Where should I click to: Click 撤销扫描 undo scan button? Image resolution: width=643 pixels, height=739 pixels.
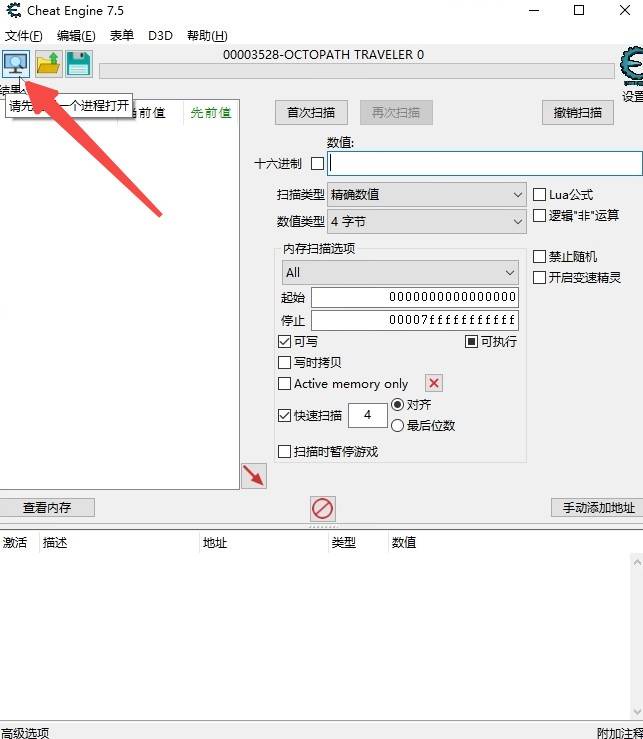click(577, 113)
